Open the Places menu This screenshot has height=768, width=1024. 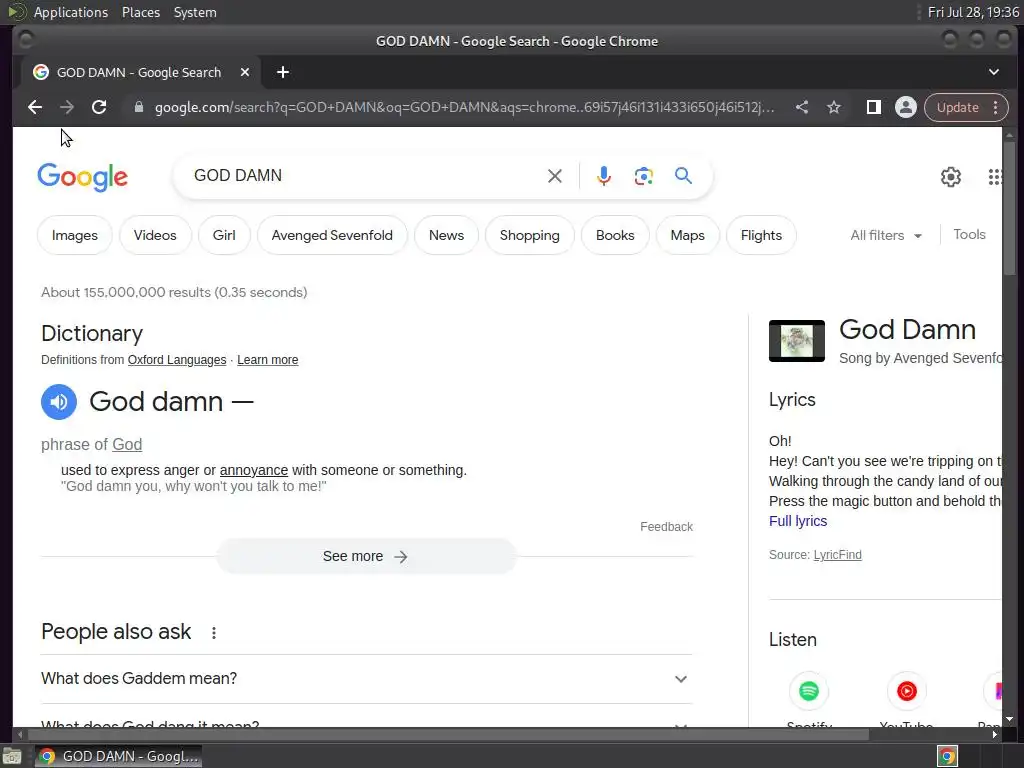(x=141, y=12)
